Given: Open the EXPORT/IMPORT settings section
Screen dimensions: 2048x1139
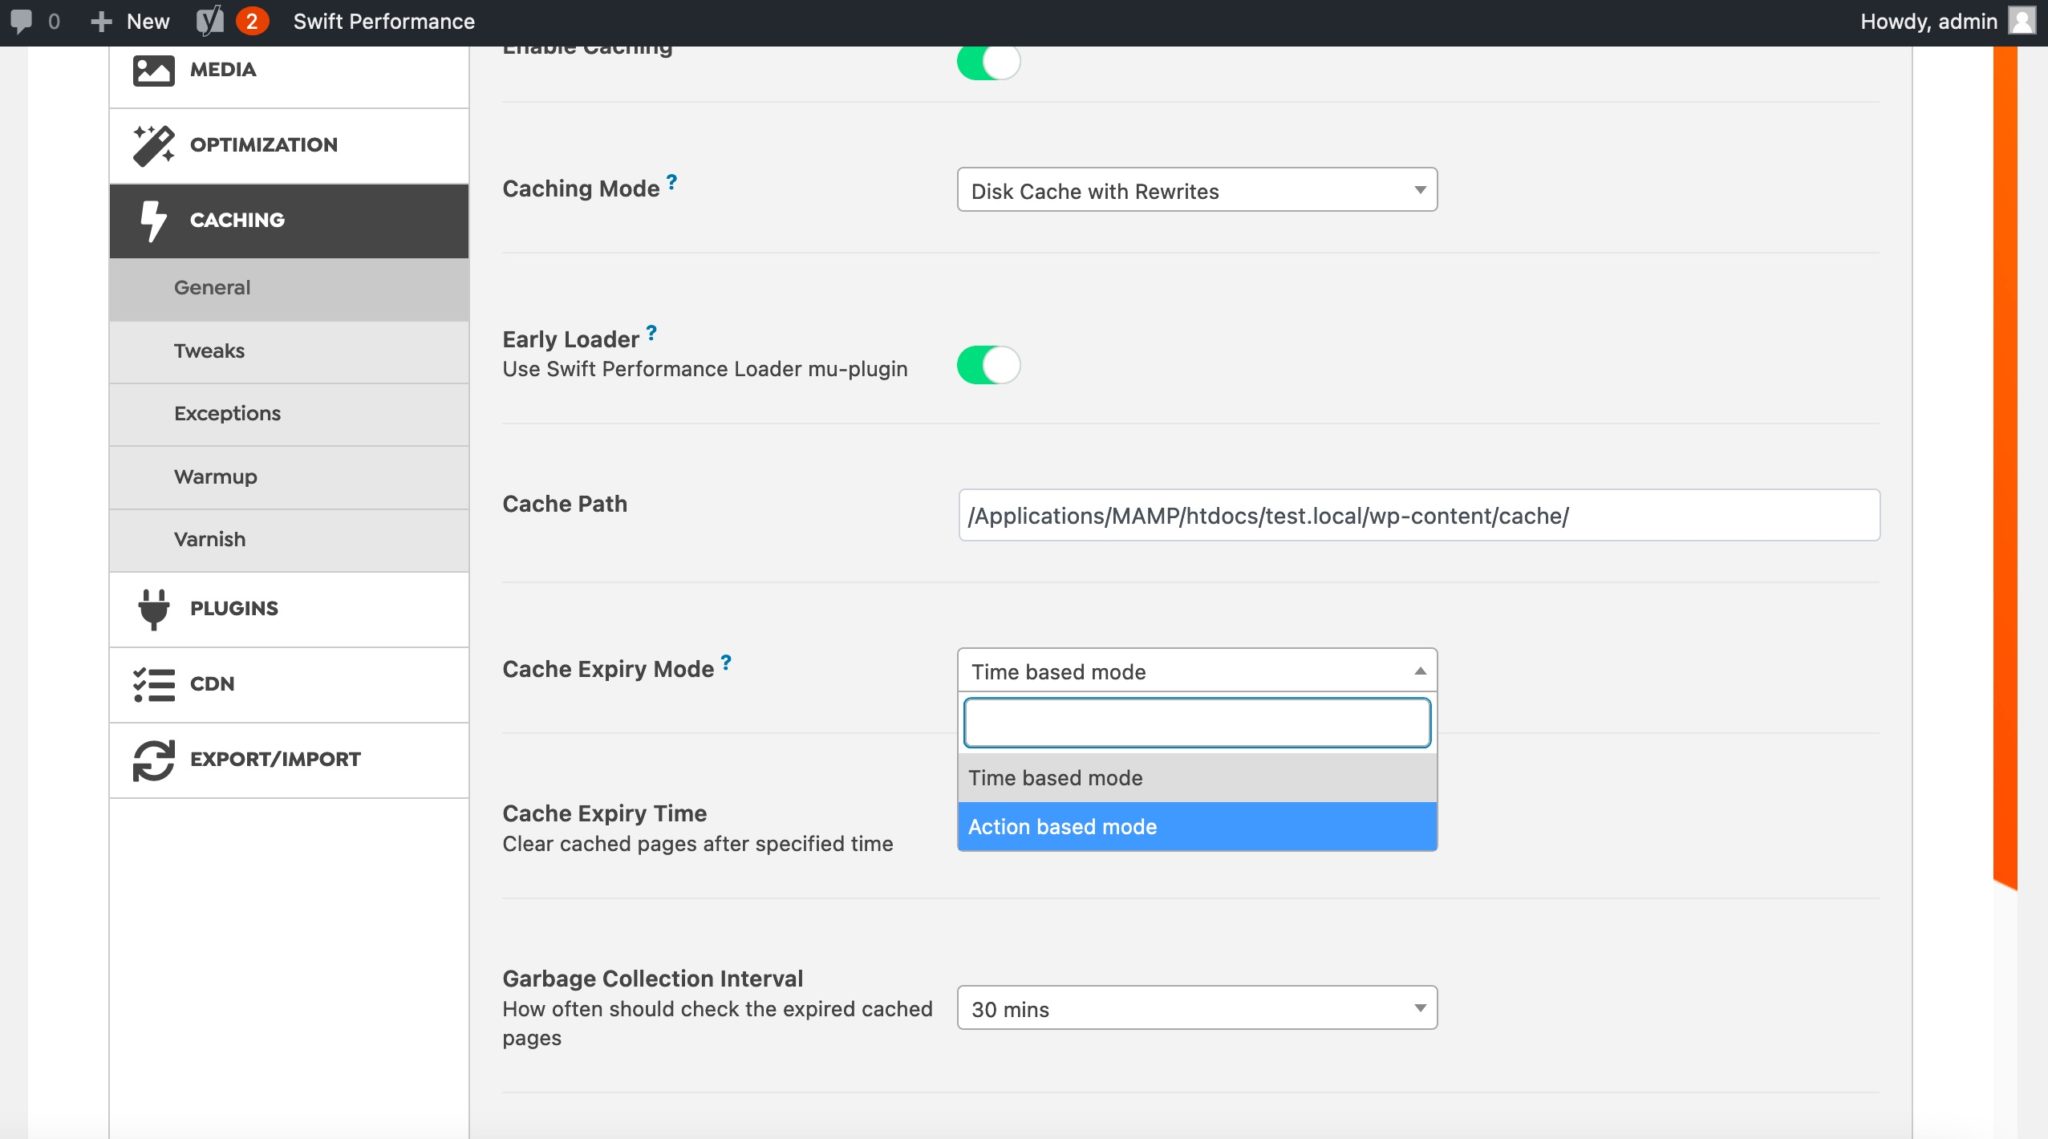Looking at the screenshot, I should point(289,761).
